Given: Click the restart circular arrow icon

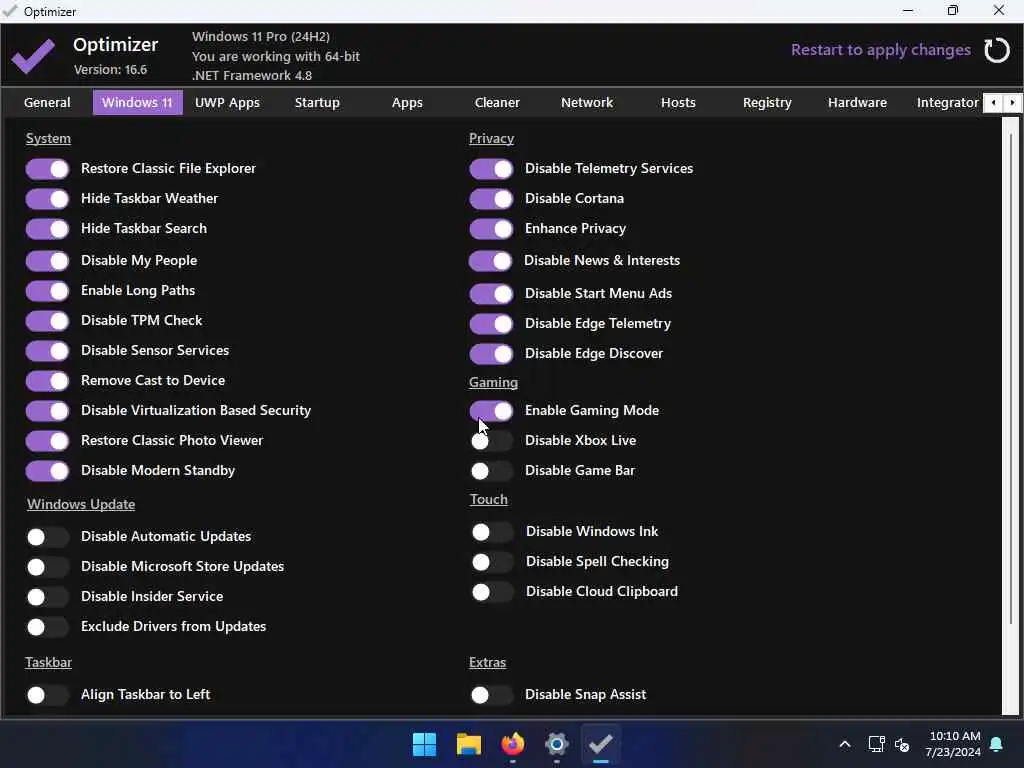Looking at the screenshot, I should (x=997, y=50).
